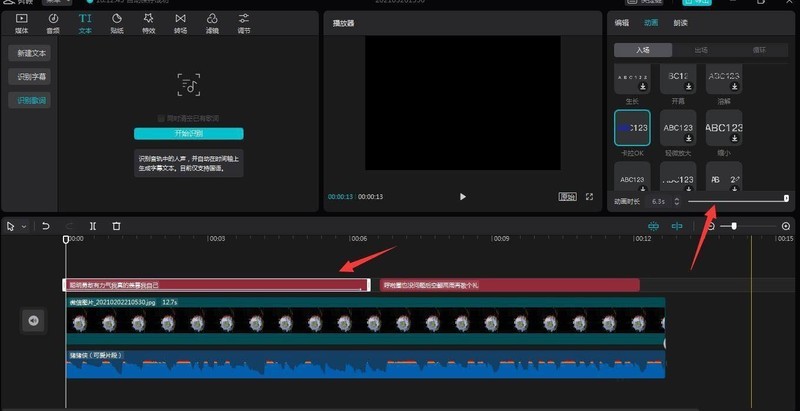Switch to the 朗读 tab
This screenshot has width=800, height=411.
(681, 23)
